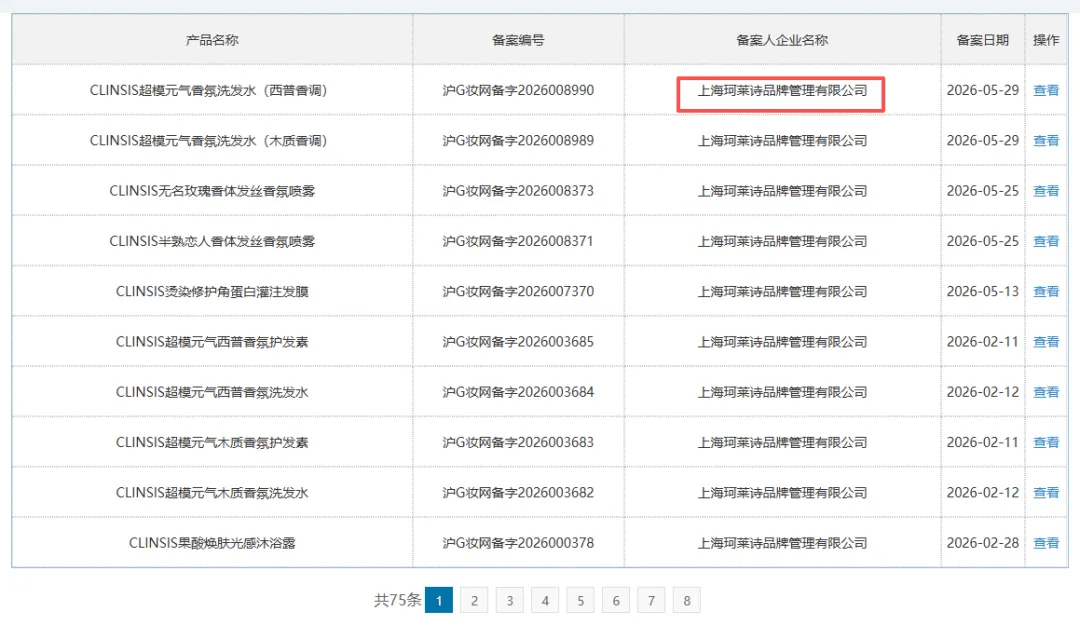This screenshot has width=1080, height=625.
Task: Select product CLINSIS果酸焕肤光感沐浴露
Action: [212, 543]
